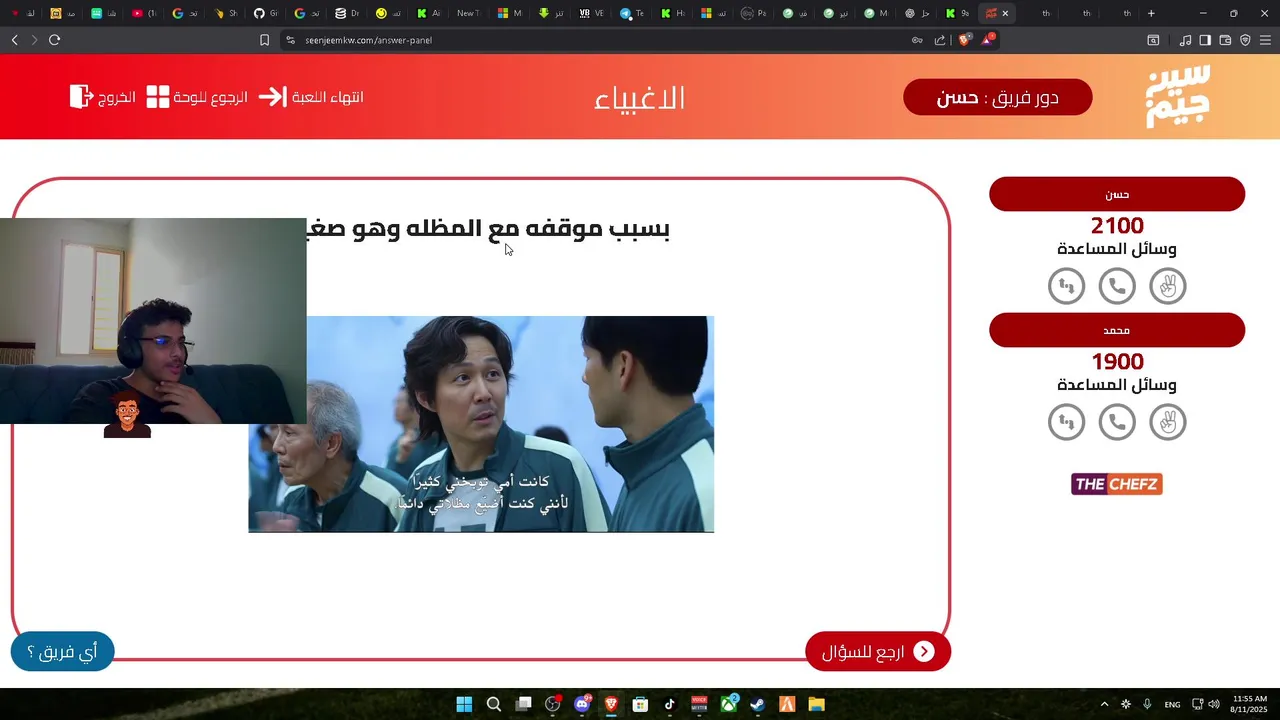
Task: Open the Squid Game answer image
Action: (481, 424)
